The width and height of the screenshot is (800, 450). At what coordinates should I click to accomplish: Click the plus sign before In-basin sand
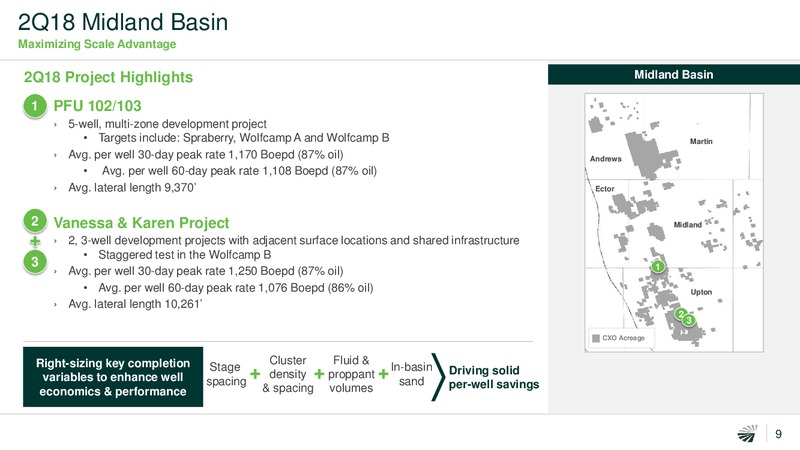[383, 374]
